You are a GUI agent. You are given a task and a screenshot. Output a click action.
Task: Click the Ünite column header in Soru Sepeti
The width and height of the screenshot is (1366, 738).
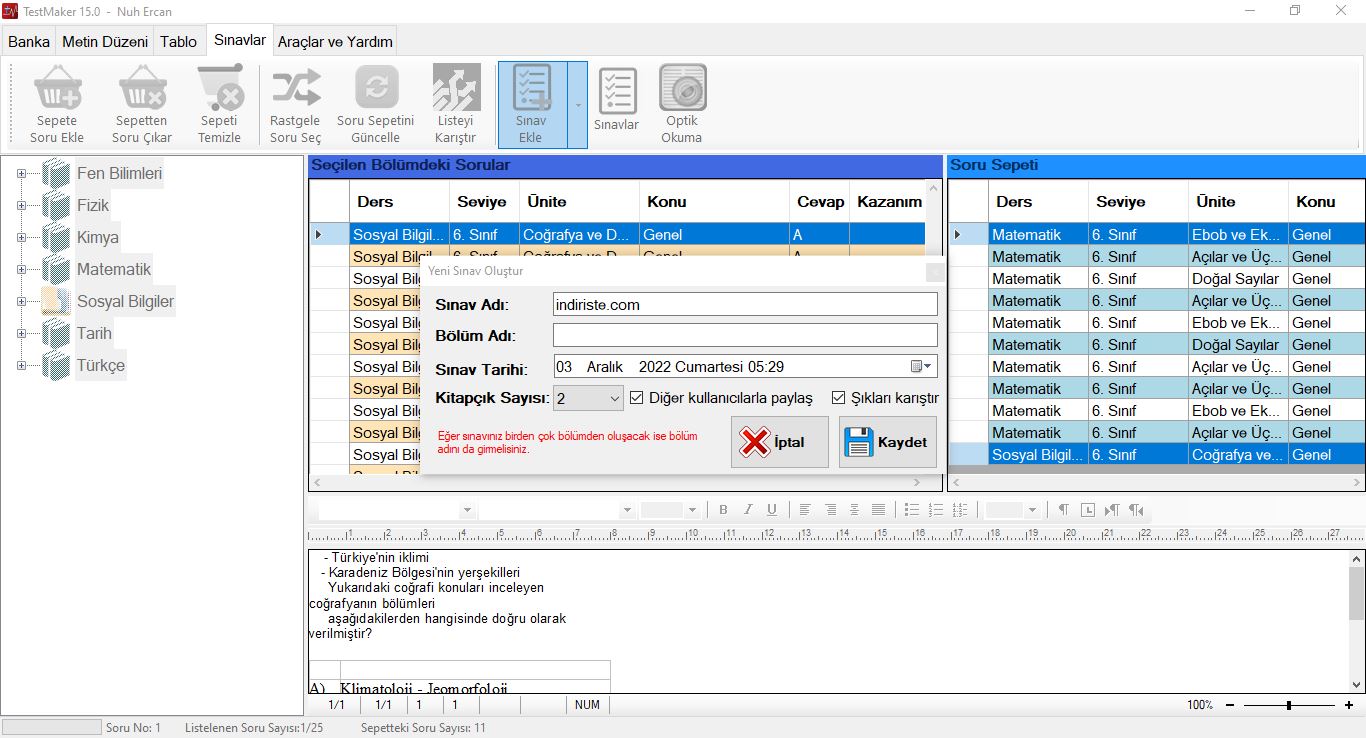(1238, 201)
